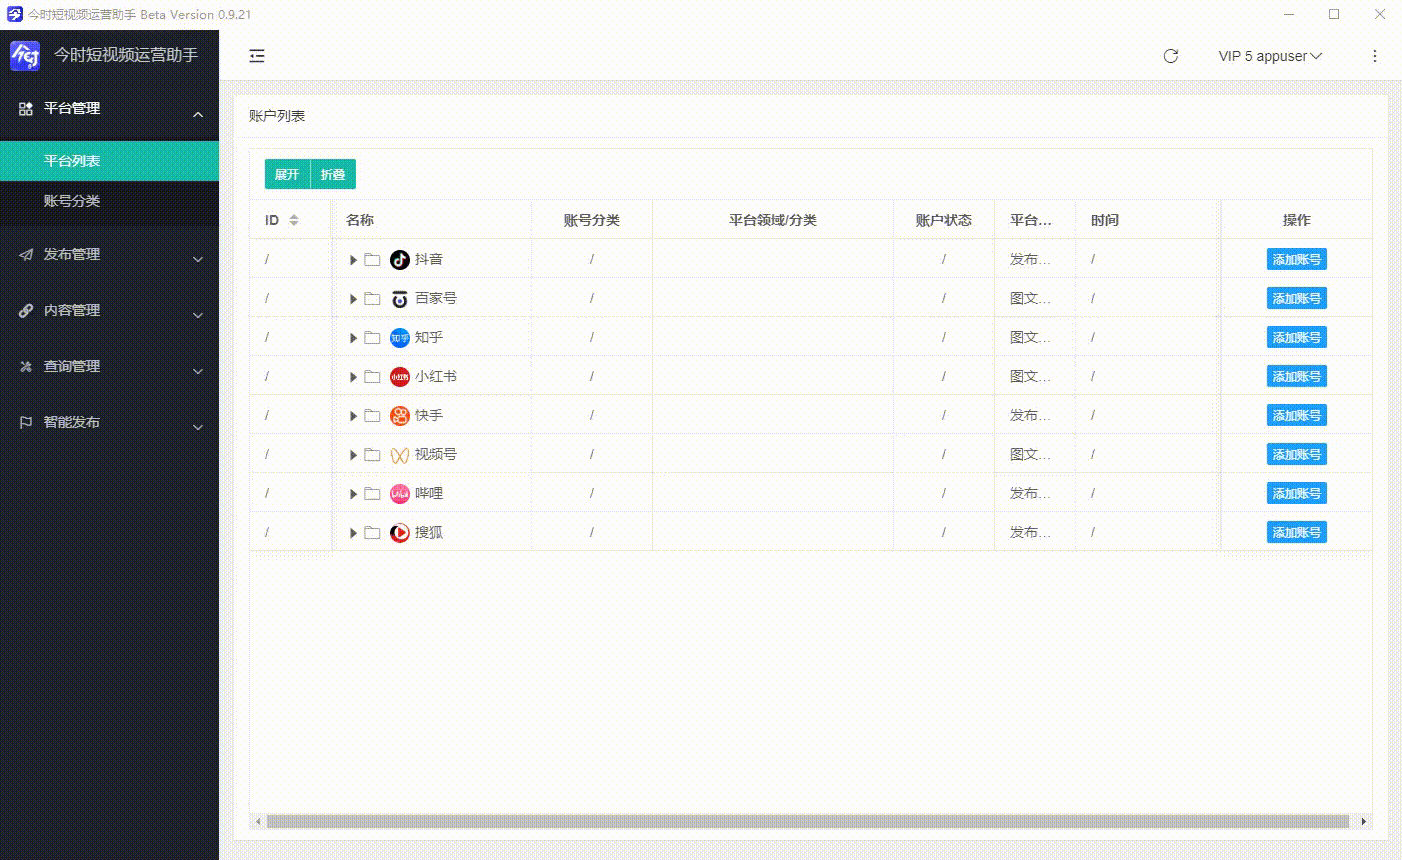The height and width of the screenshot is (860, 1402).
Task: Open the three-dot more options menu
Action: click(1375, 56)
